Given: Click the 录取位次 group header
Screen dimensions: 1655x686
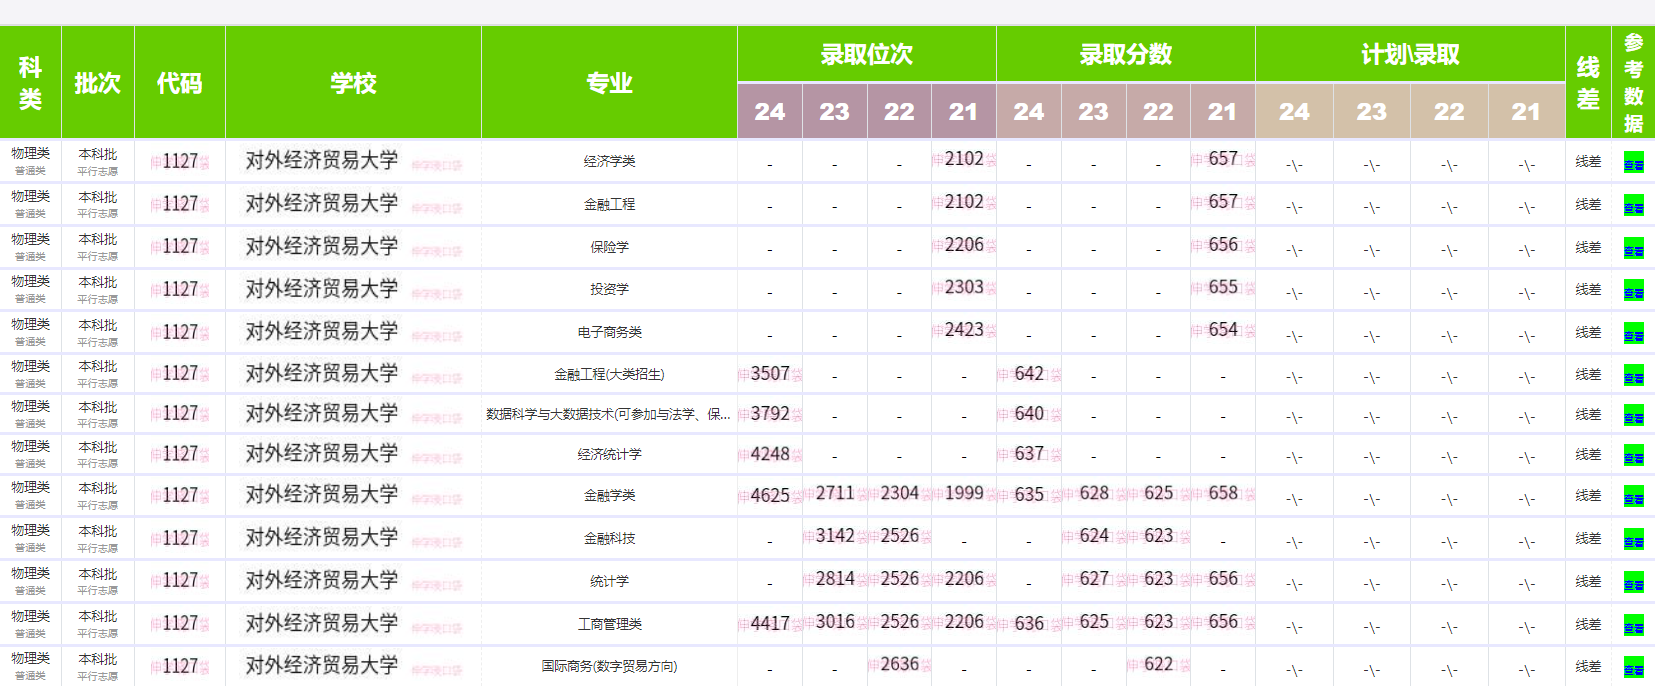Looking at the screenshot, I should tap(866, 54).
